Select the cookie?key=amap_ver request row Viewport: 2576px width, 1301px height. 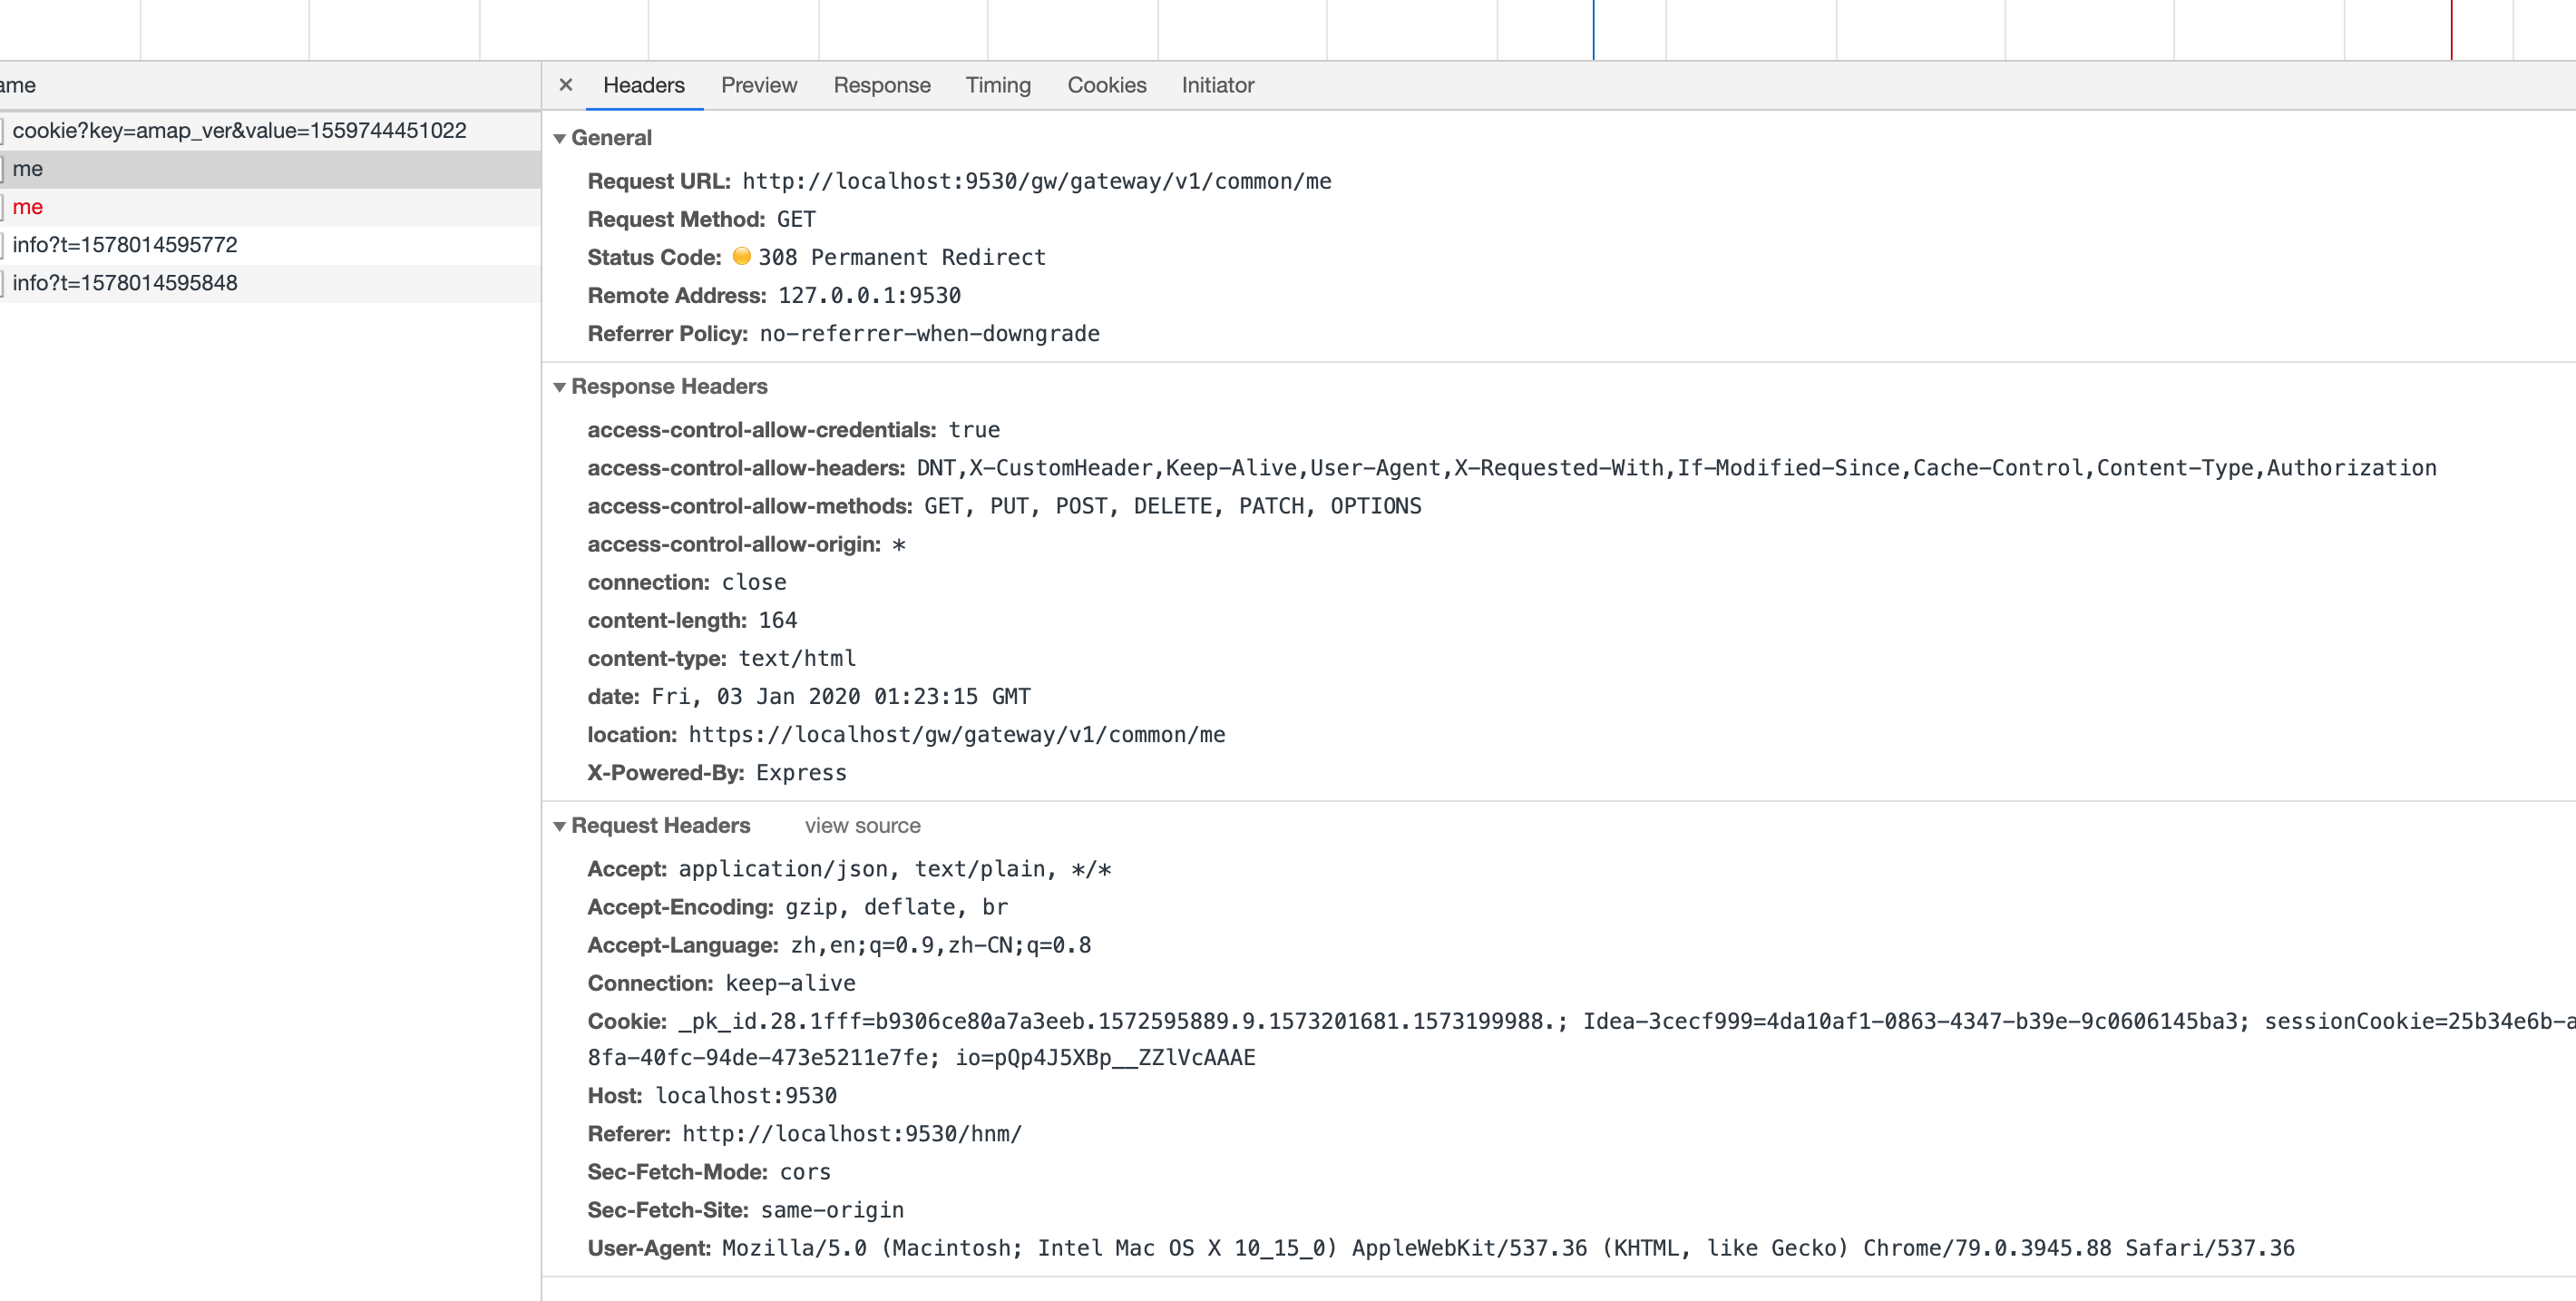pyautogui.click(x=239, y=130)
